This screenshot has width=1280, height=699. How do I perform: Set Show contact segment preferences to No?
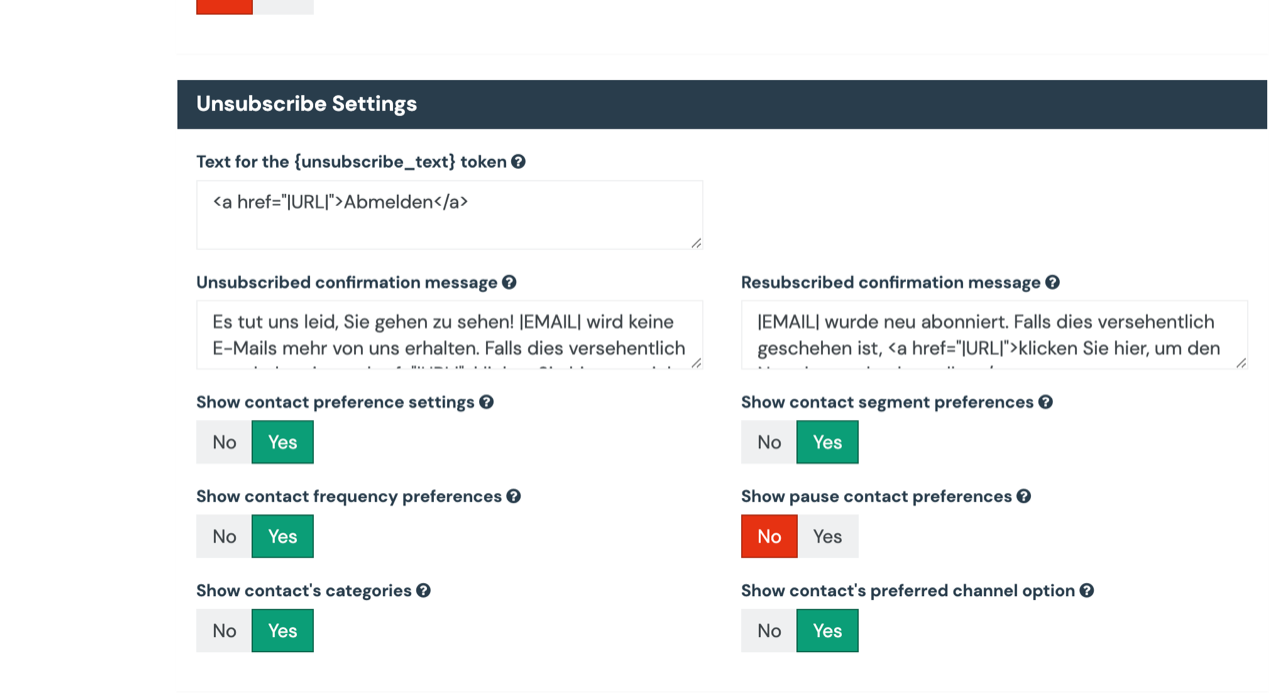769,442
